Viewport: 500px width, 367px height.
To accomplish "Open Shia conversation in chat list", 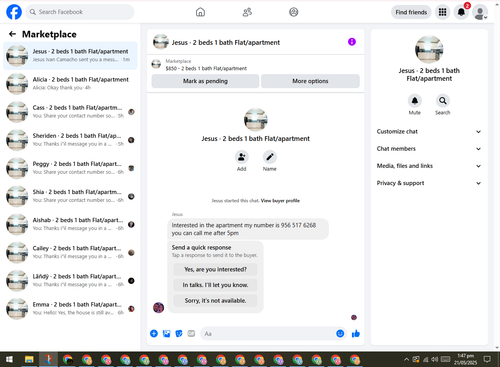I will [70, 196].
